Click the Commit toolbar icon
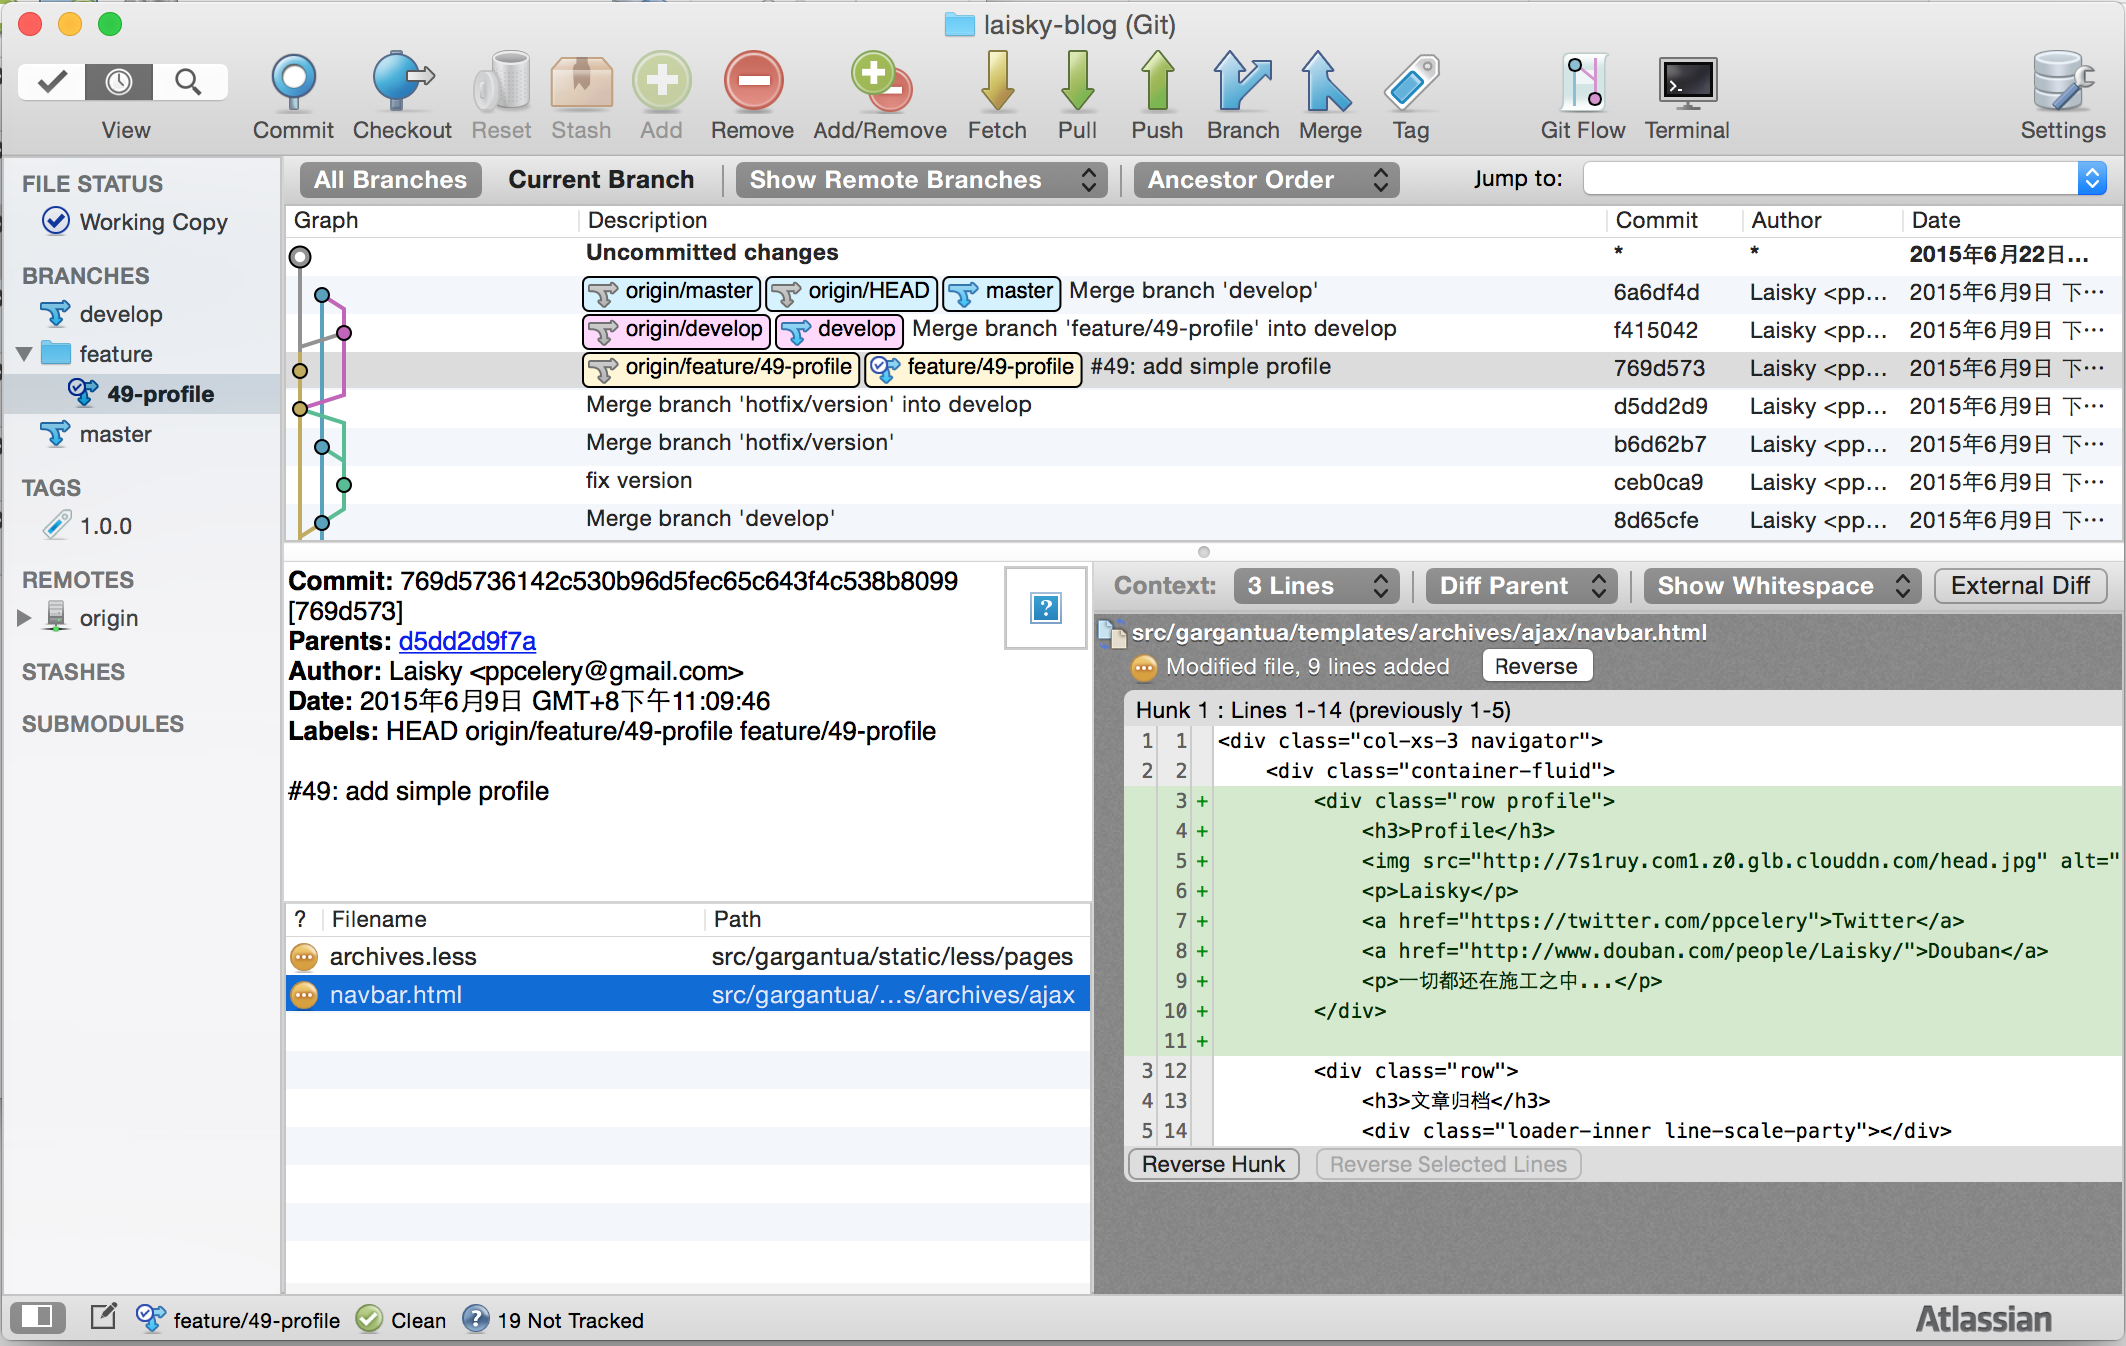Screen dimensions: 2126x1346 tap(292, 83)
